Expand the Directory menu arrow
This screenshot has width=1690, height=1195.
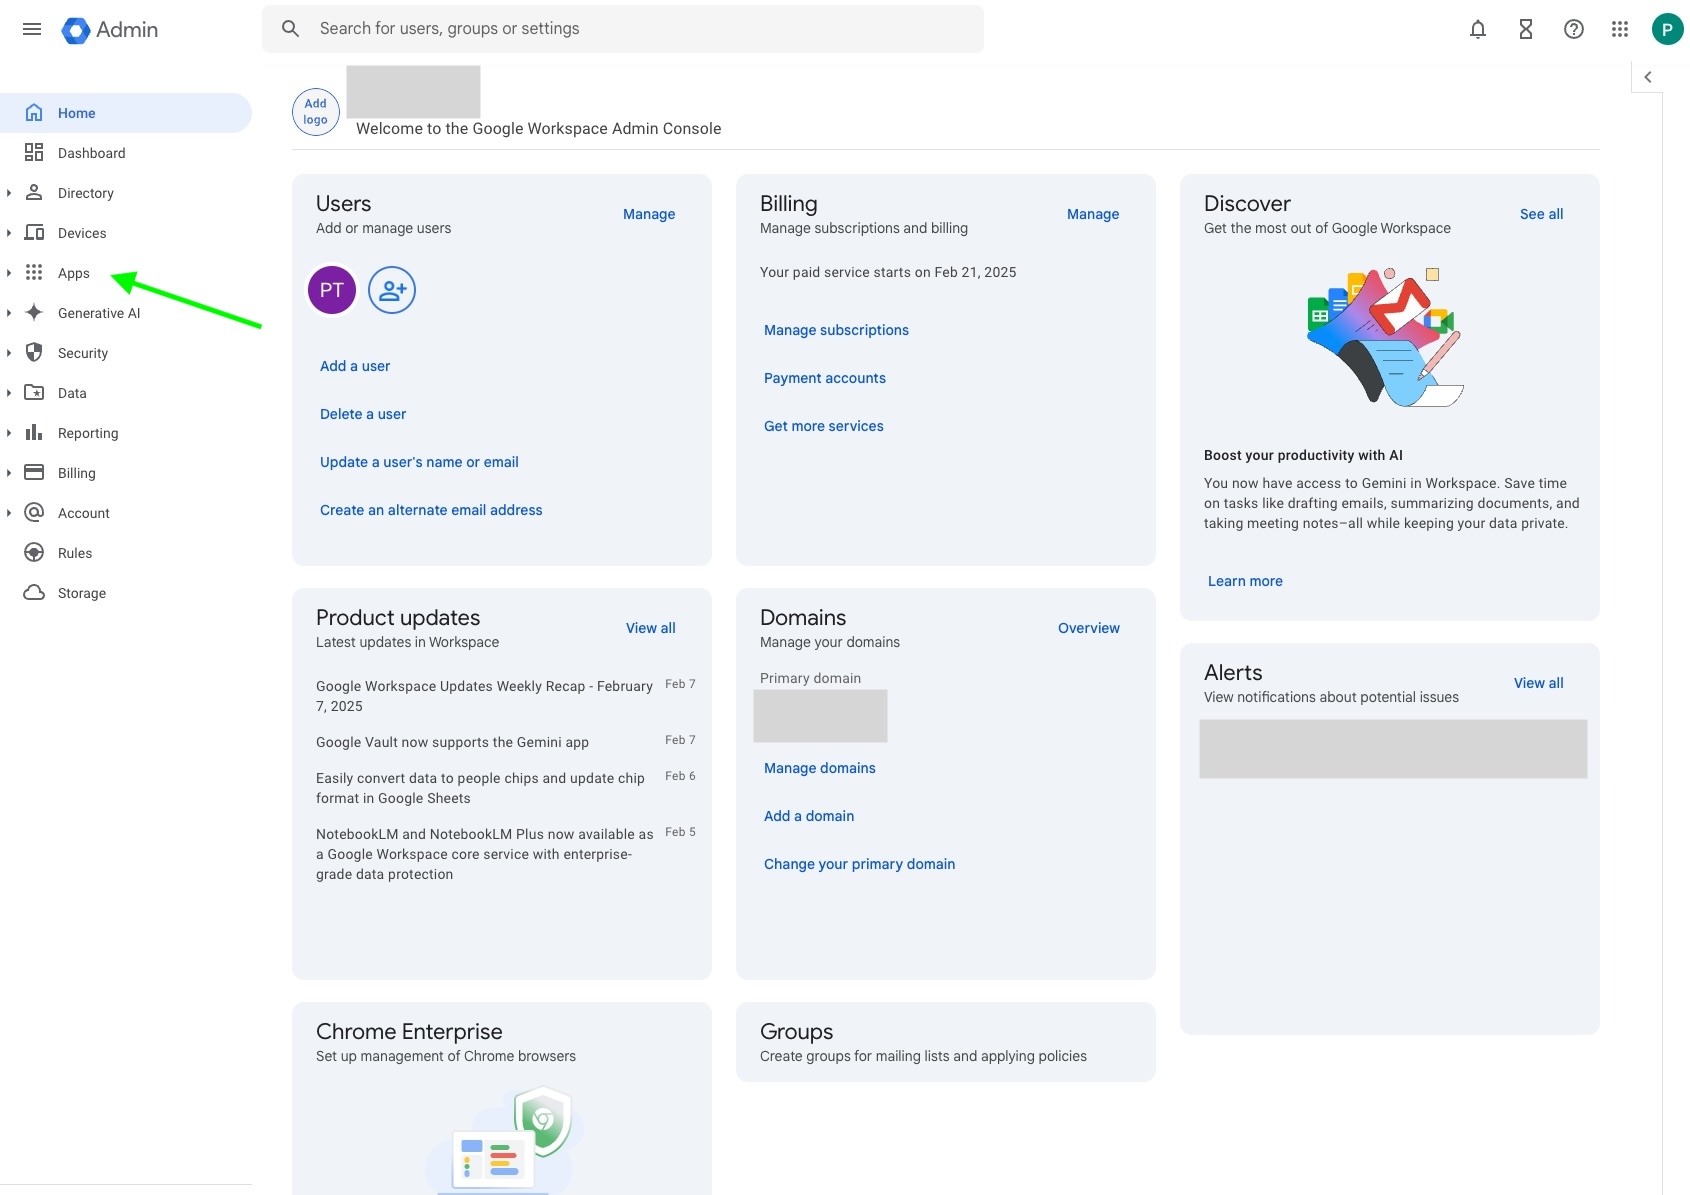(9, 193)
